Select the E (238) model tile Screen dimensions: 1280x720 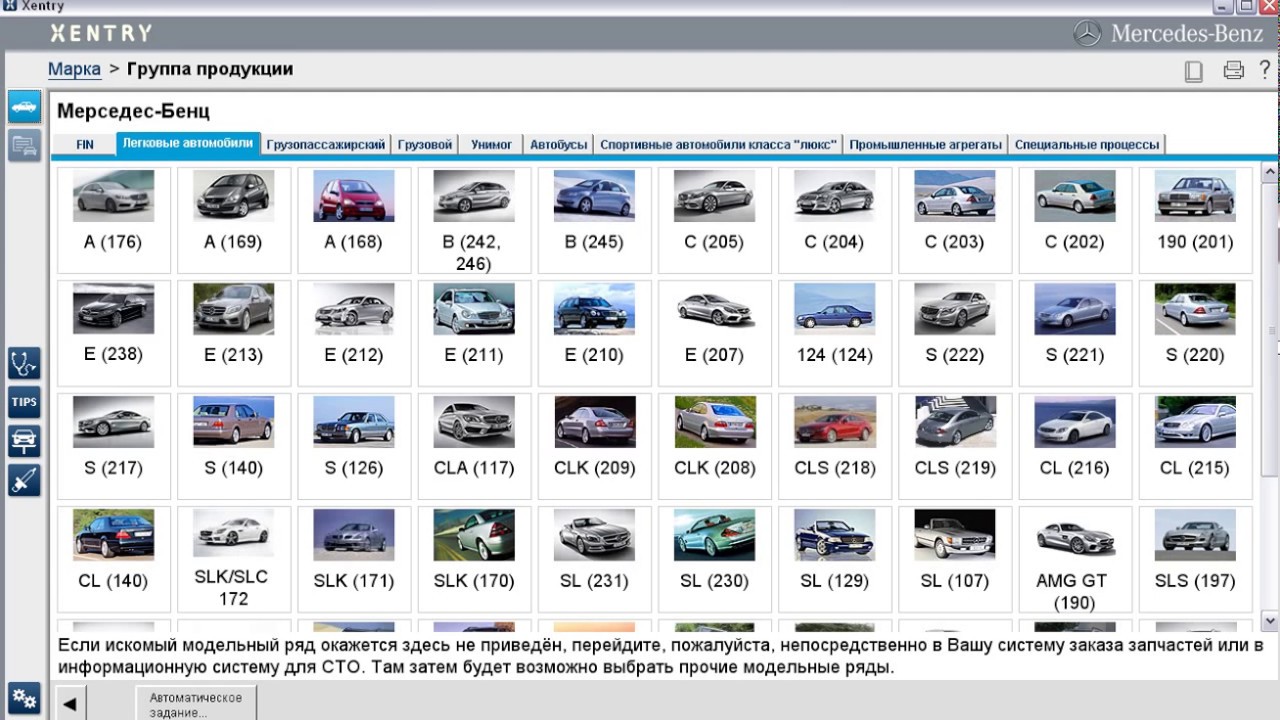click(x=114, y=333)
